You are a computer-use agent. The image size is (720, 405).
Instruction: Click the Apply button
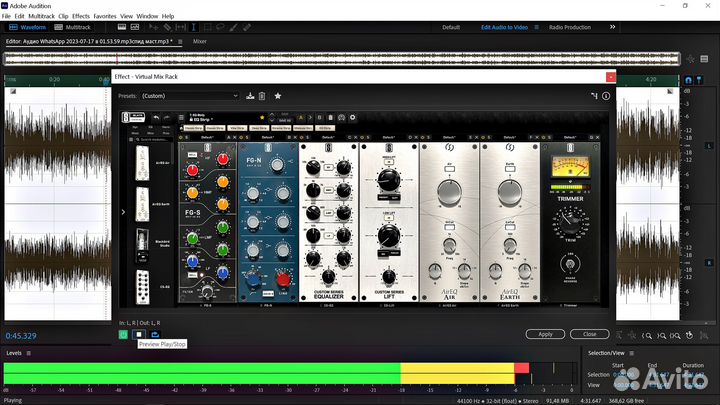[545, 334]
